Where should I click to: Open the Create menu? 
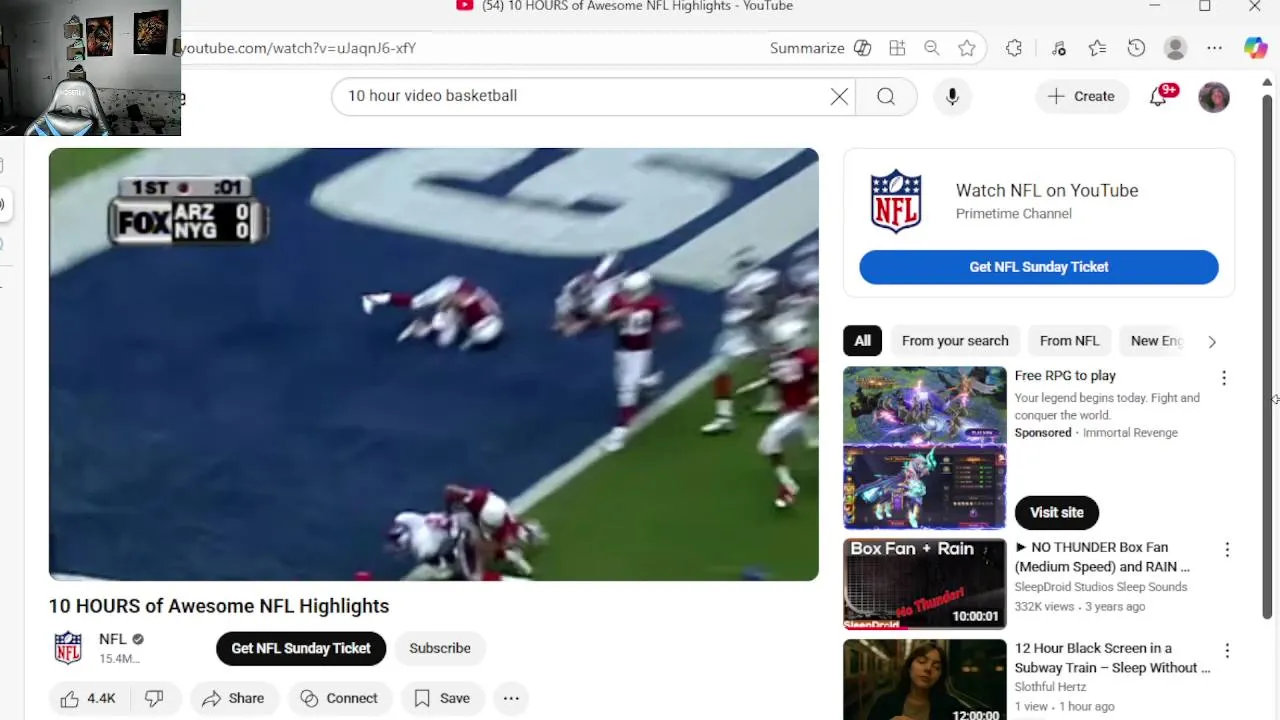click(x=1081, y=96)
